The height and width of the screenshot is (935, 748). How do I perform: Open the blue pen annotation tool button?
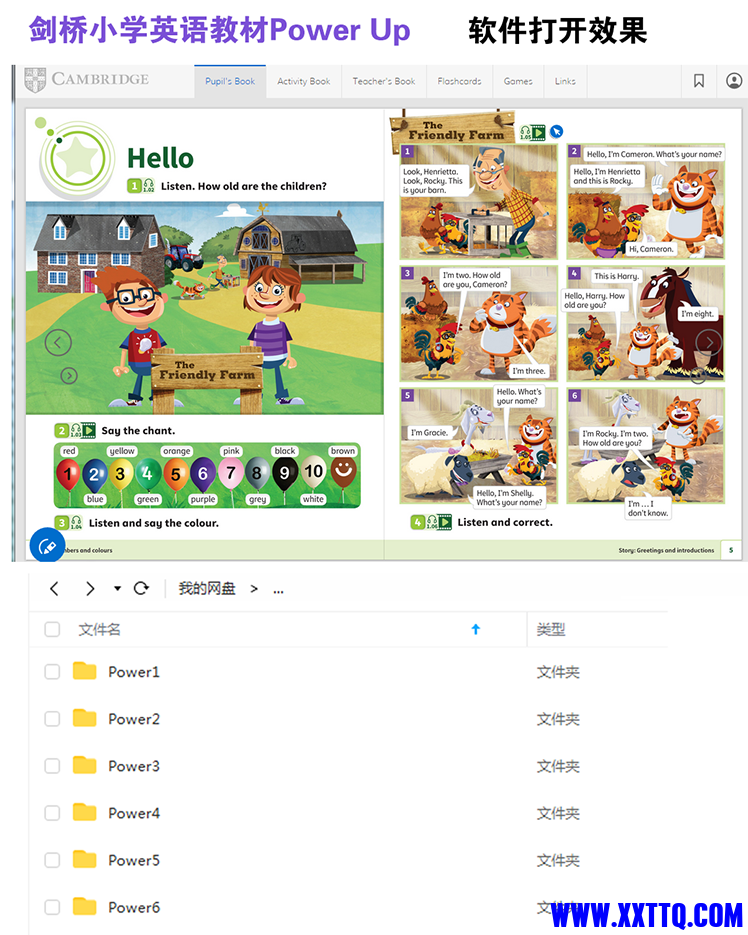click(47, 546)
